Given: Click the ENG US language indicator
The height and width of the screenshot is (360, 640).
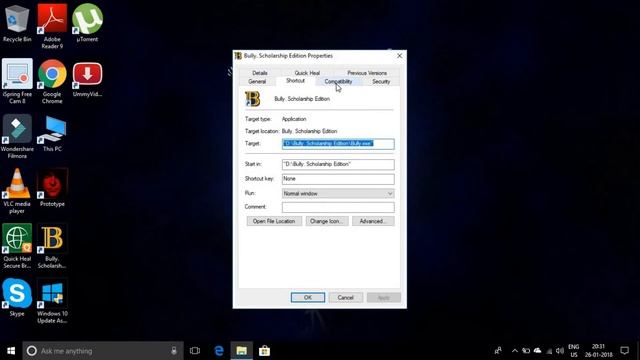Looking at the screenshot, I should (574, 351).
